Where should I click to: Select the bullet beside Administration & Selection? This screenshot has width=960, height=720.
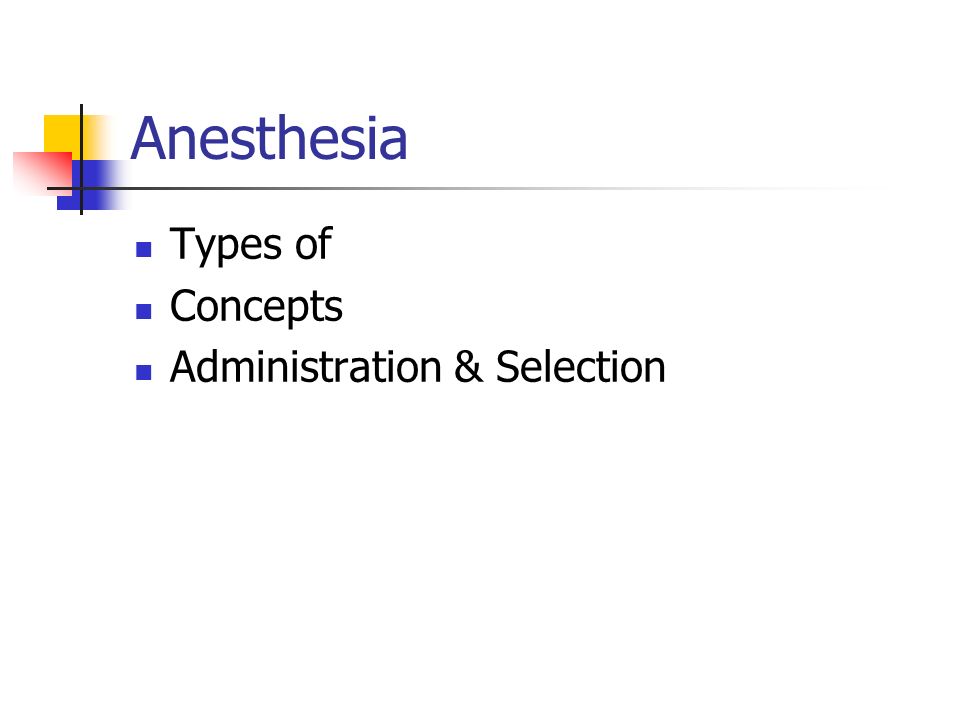144,372
